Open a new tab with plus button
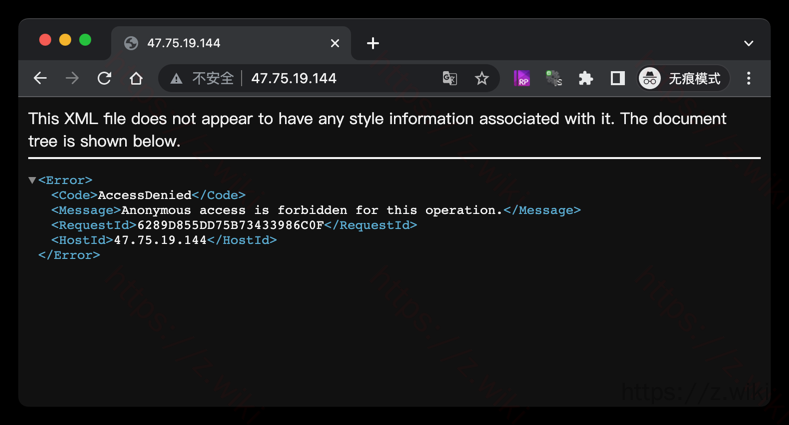The image size is (789, 425). click(373, 43)
